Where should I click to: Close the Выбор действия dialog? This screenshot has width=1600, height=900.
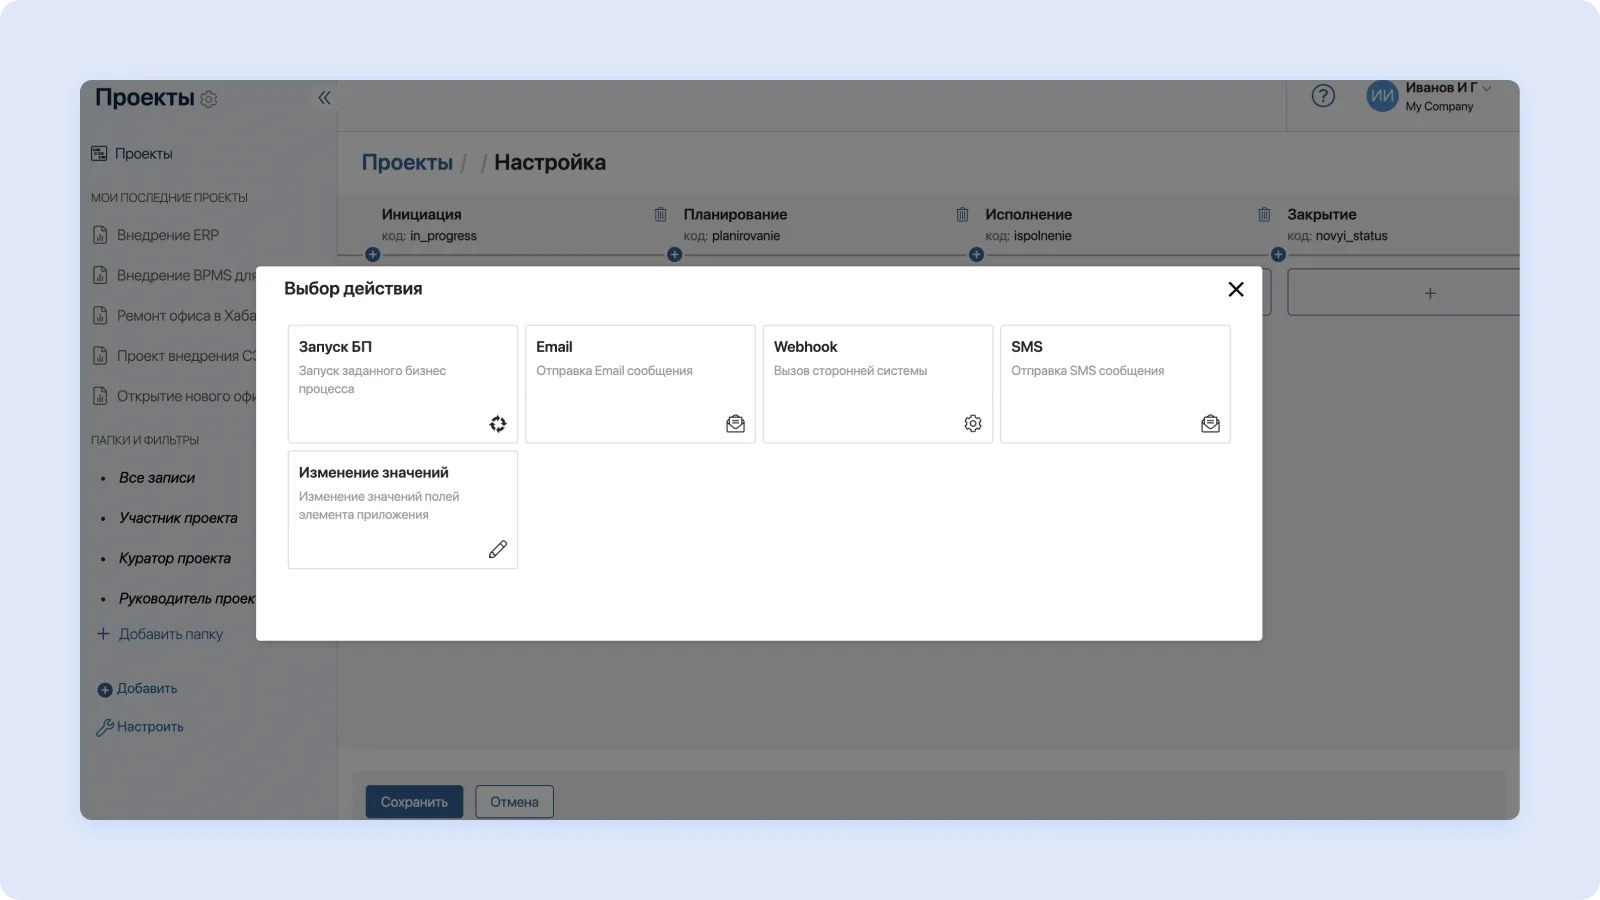point(1236,289)
